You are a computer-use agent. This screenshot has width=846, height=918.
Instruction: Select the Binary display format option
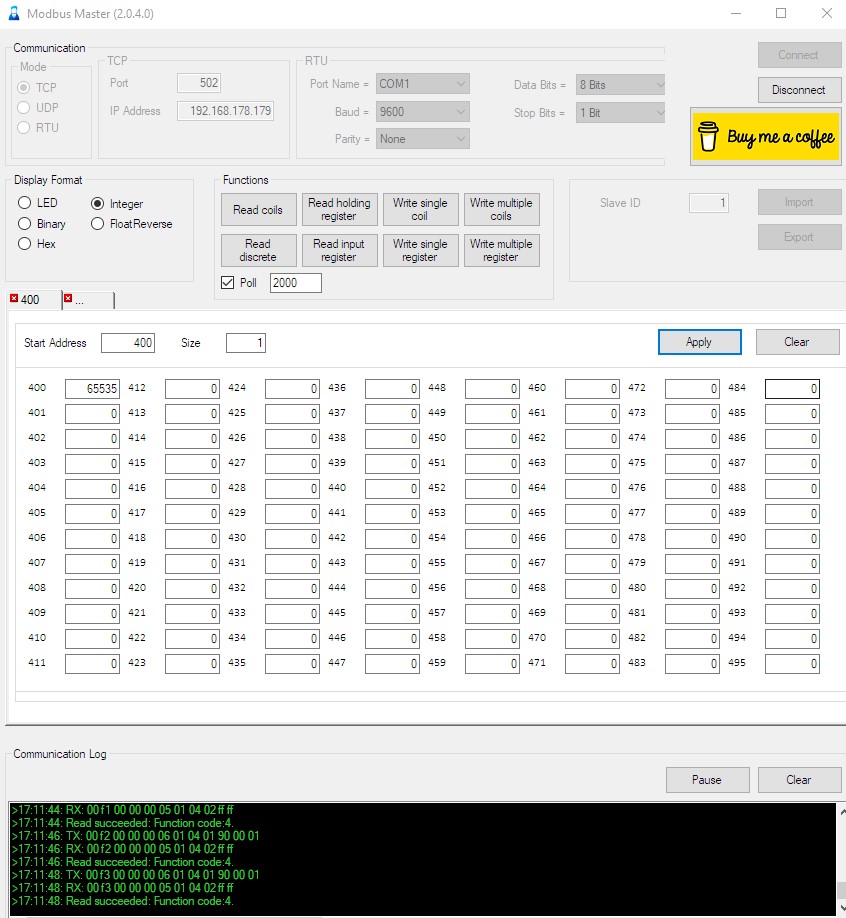coord(25,224)
